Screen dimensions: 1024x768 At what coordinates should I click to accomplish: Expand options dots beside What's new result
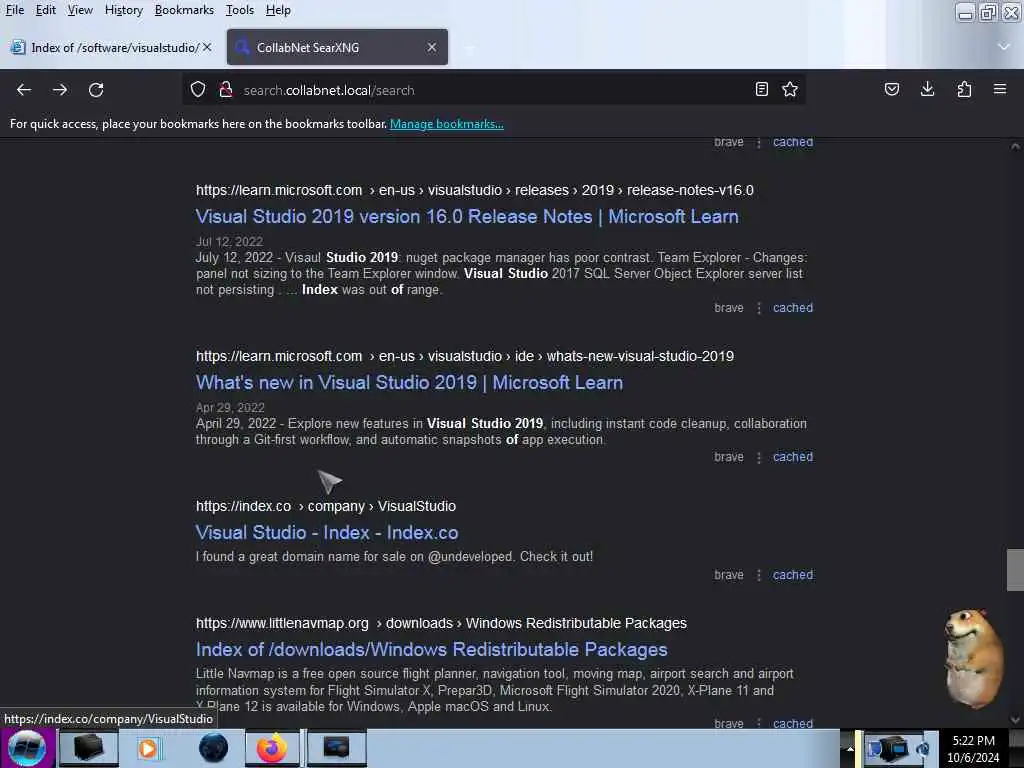(759, 457)
